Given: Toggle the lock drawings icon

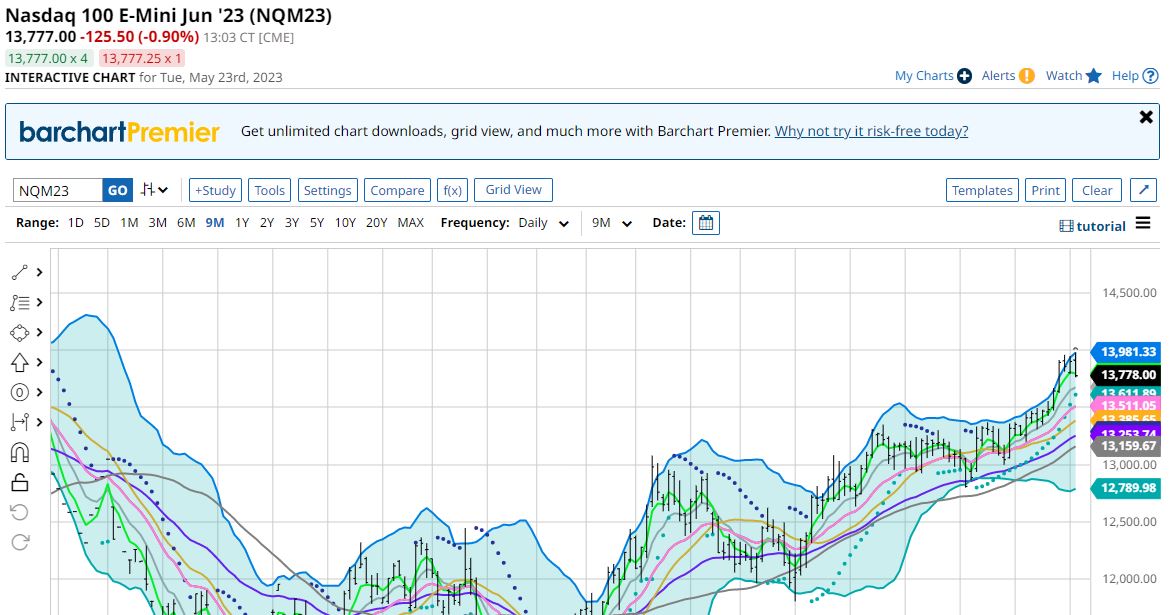Looking at the screenshot, I should tap(19, 482).
